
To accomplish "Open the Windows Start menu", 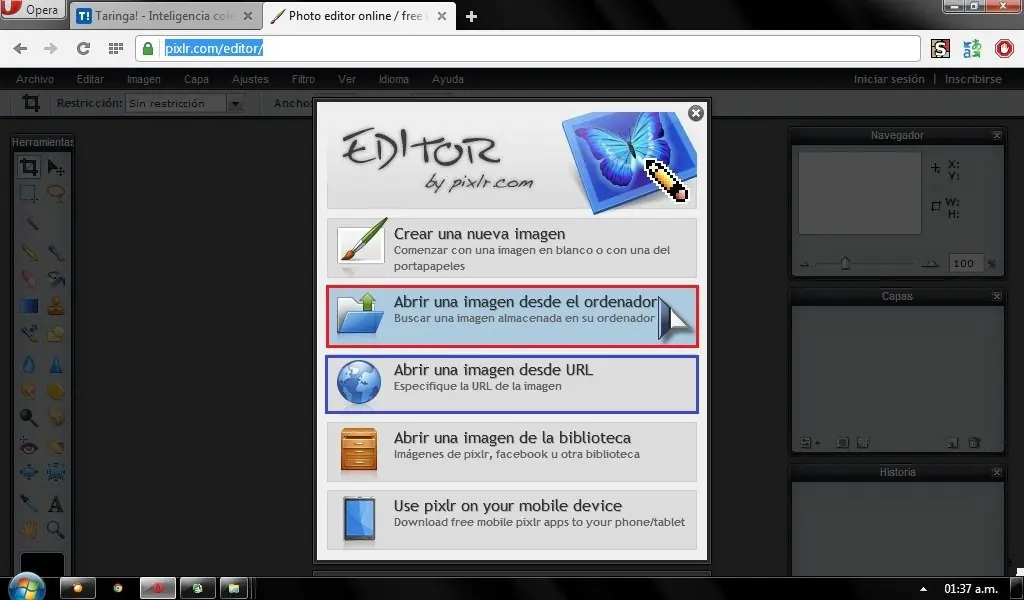I will point(27,586).
